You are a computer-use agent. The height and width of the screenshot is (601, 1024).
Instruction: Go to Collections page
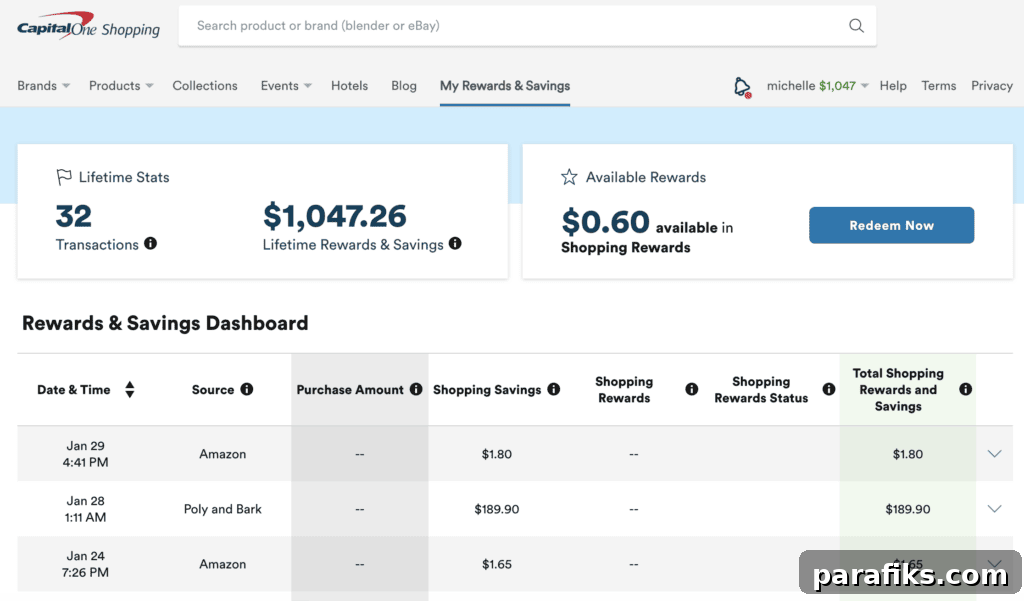click(205, 86)
